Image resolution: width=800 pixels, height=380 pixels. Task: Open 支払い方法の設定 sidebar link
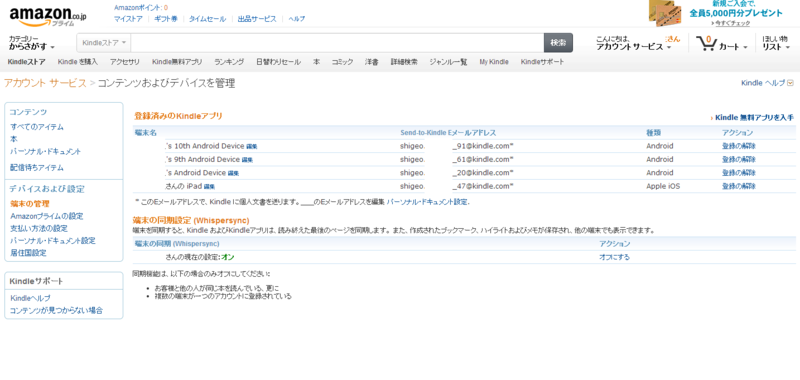pyautogui.click(x=39, y=228)
